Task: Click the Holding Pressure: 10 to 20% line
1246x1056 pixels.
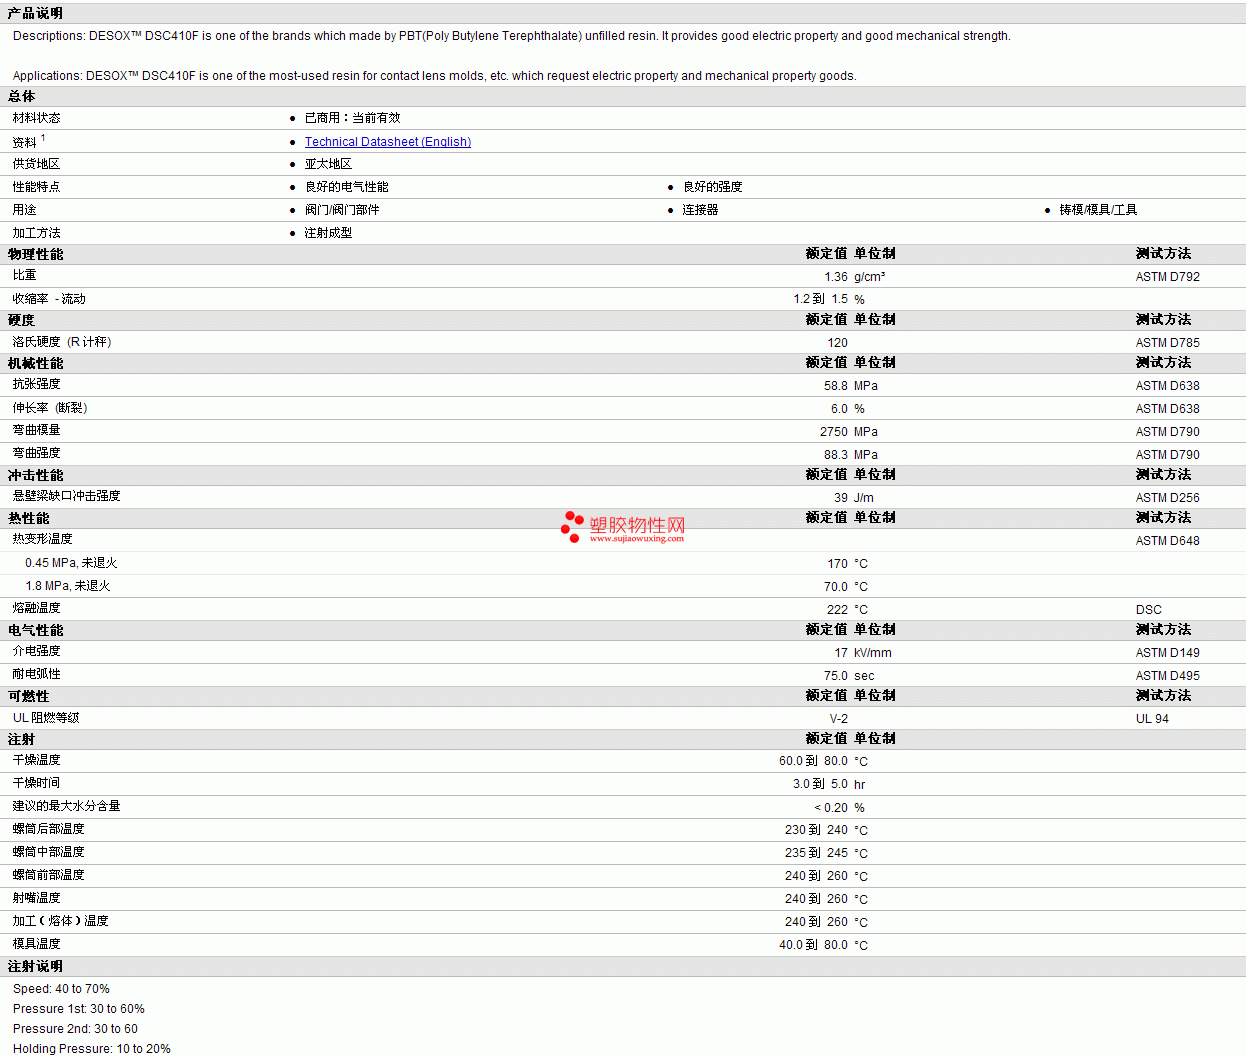Action: [x=92, y=1049]
